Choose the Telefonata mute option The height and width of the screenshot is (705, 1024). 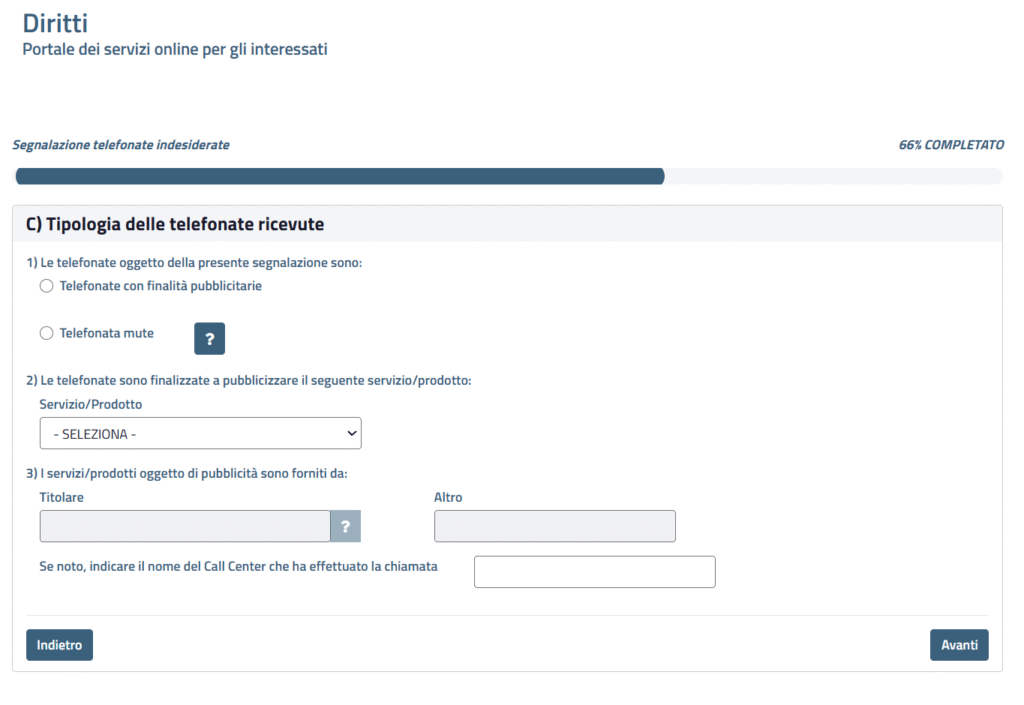click(46, 332)
